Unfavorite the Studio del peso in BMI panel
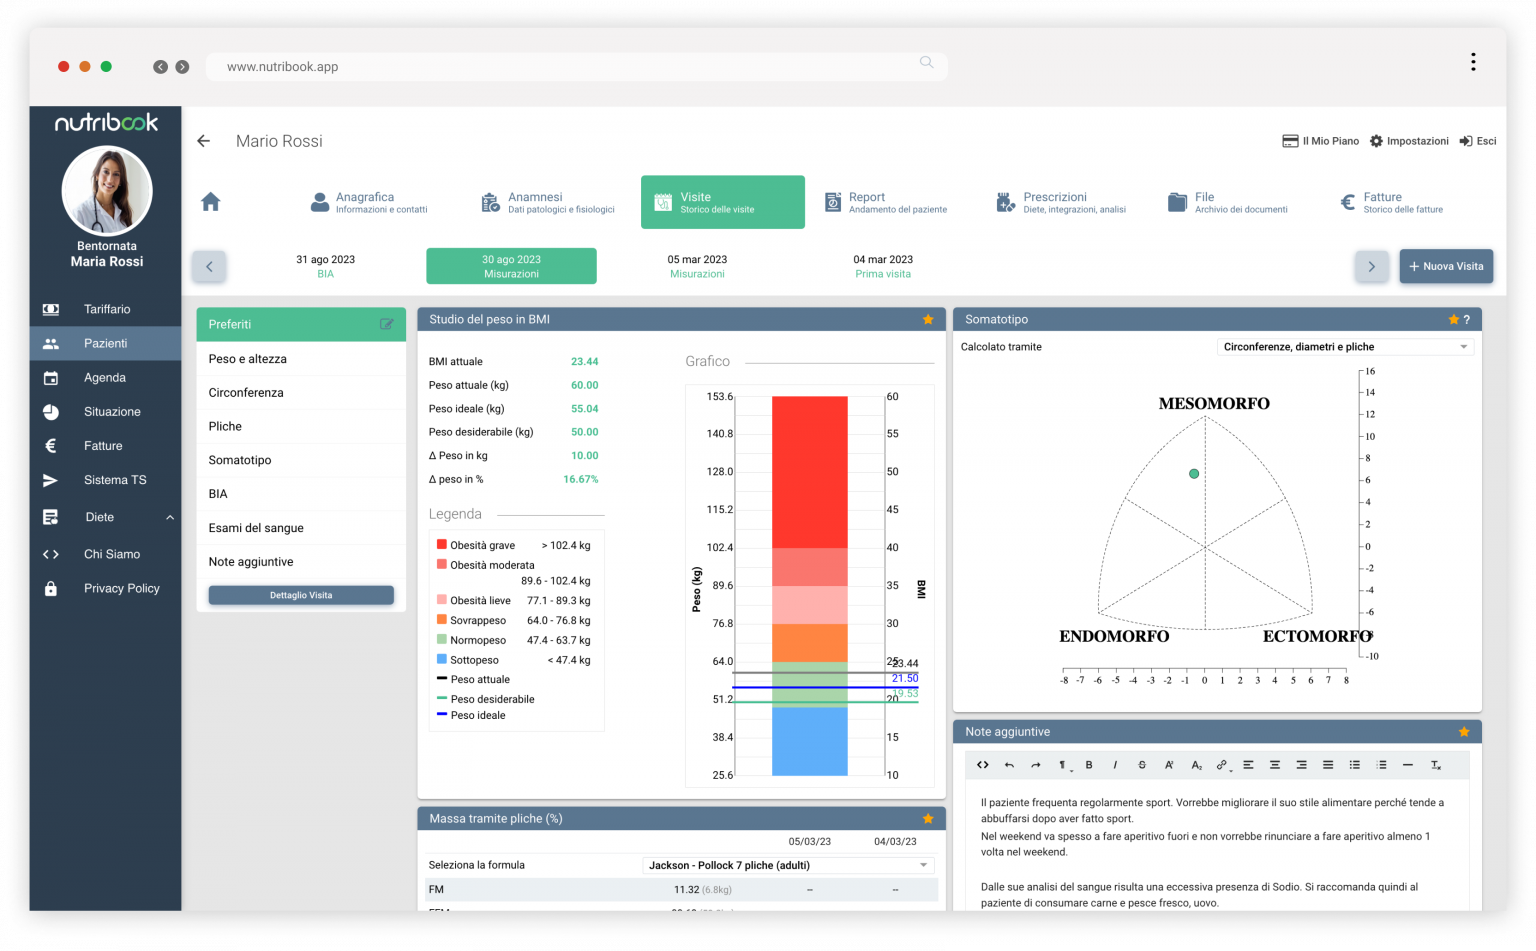Viewport: 1536px width, 951px height. (x=928, y=320)
